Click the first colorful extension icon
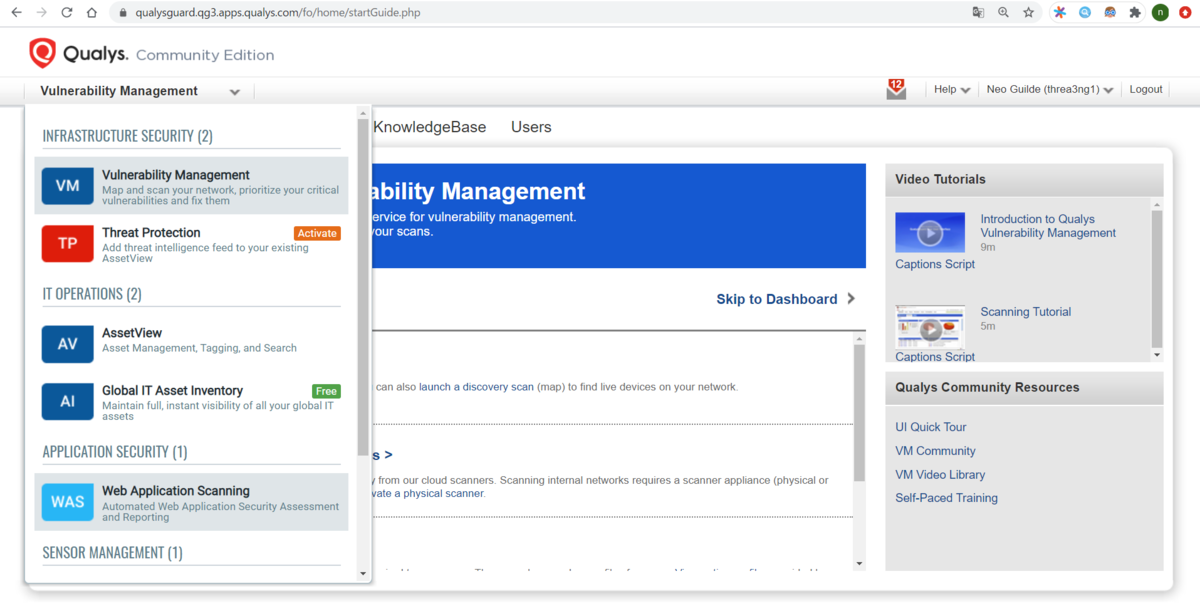The width and height of the screenshot is (1200, 616). pyautogui.click(x=1060, y=13)
